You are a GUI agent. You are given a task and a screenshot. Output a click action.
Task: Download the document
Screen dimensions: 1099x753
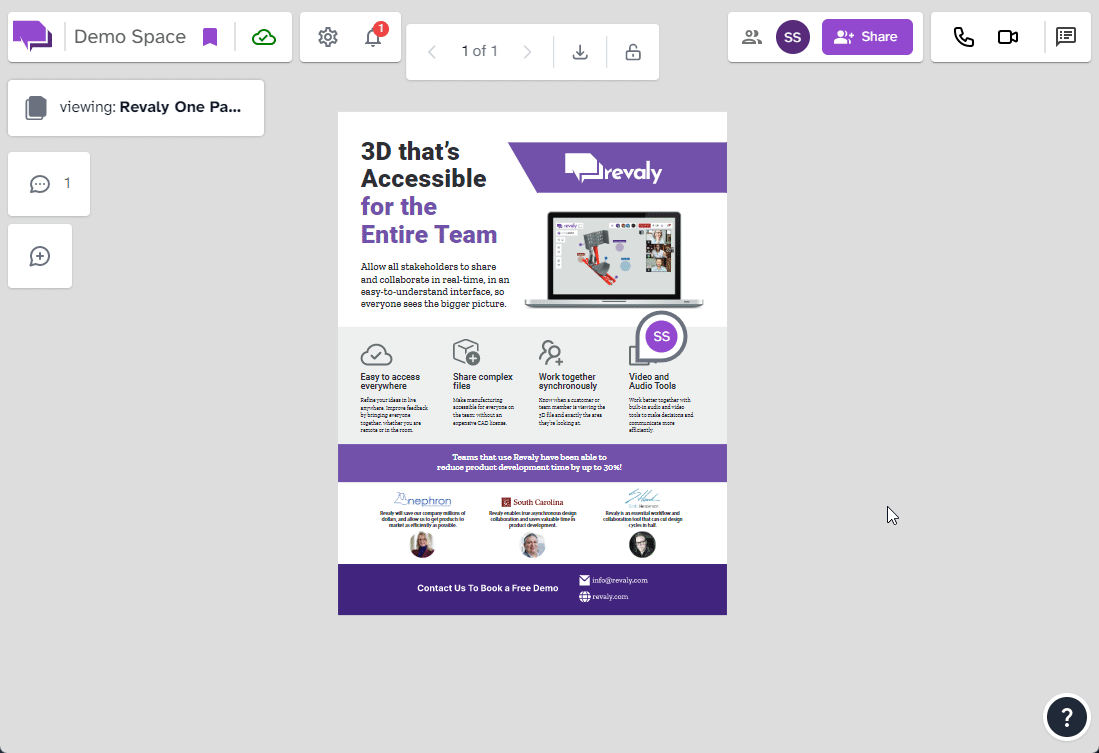point(580,52)
